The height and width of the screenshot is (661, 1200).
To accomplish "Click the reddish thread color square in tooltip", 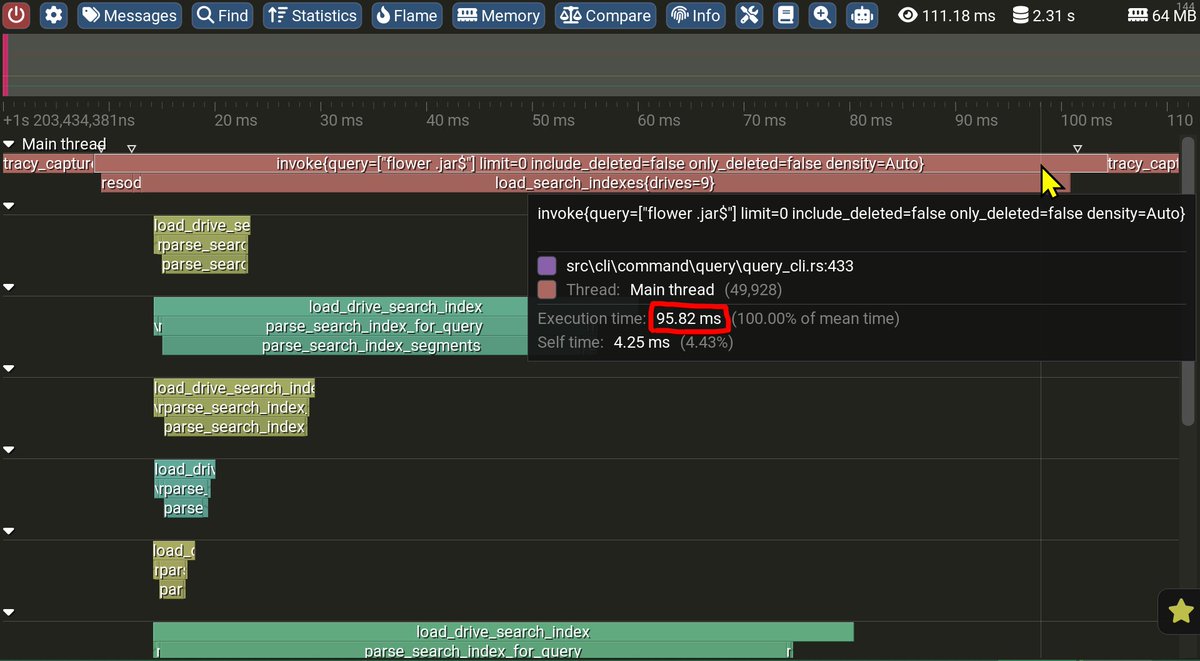I will [x=547, y=290].
